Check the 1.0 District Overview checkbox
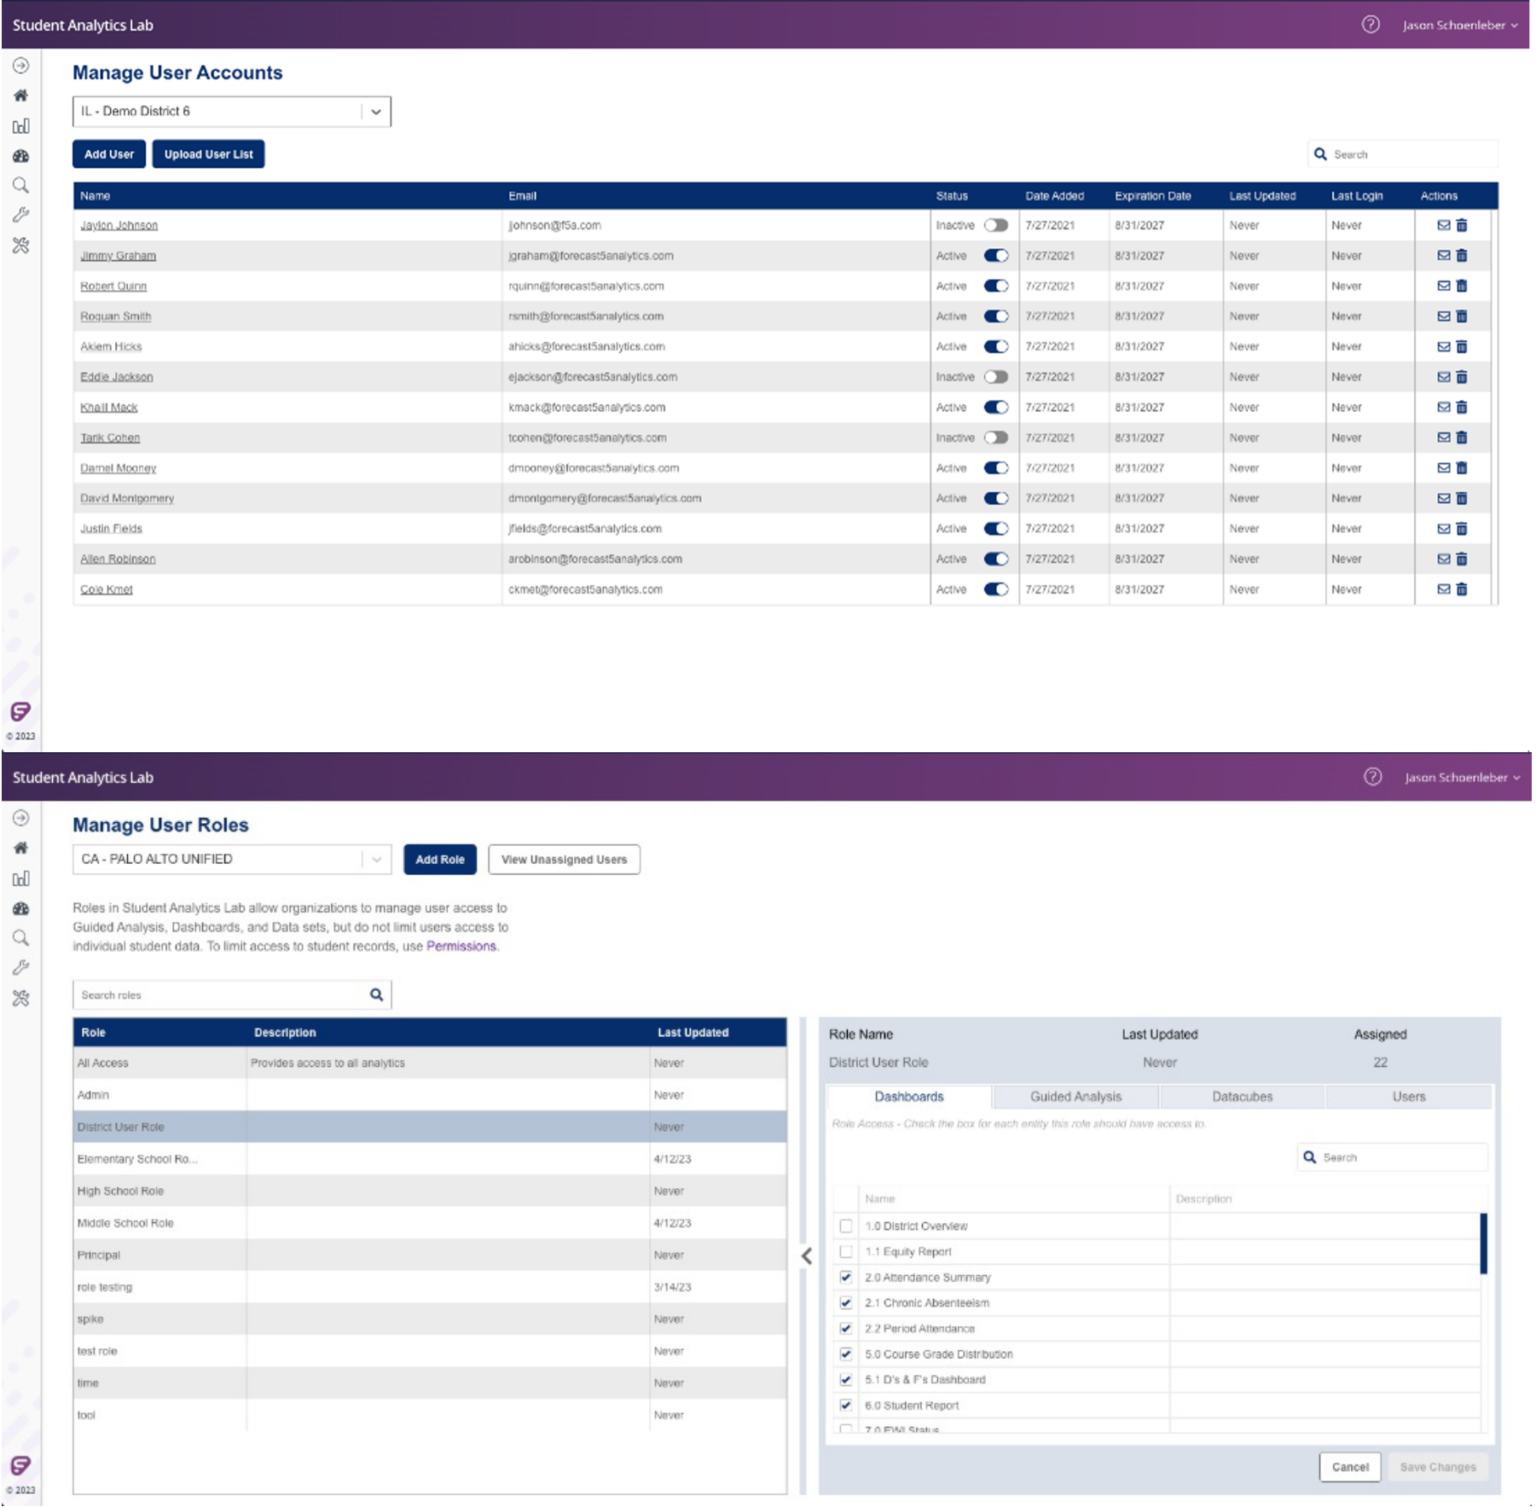This screenshot has height=1507, width=1536. tap(846, 1226)
